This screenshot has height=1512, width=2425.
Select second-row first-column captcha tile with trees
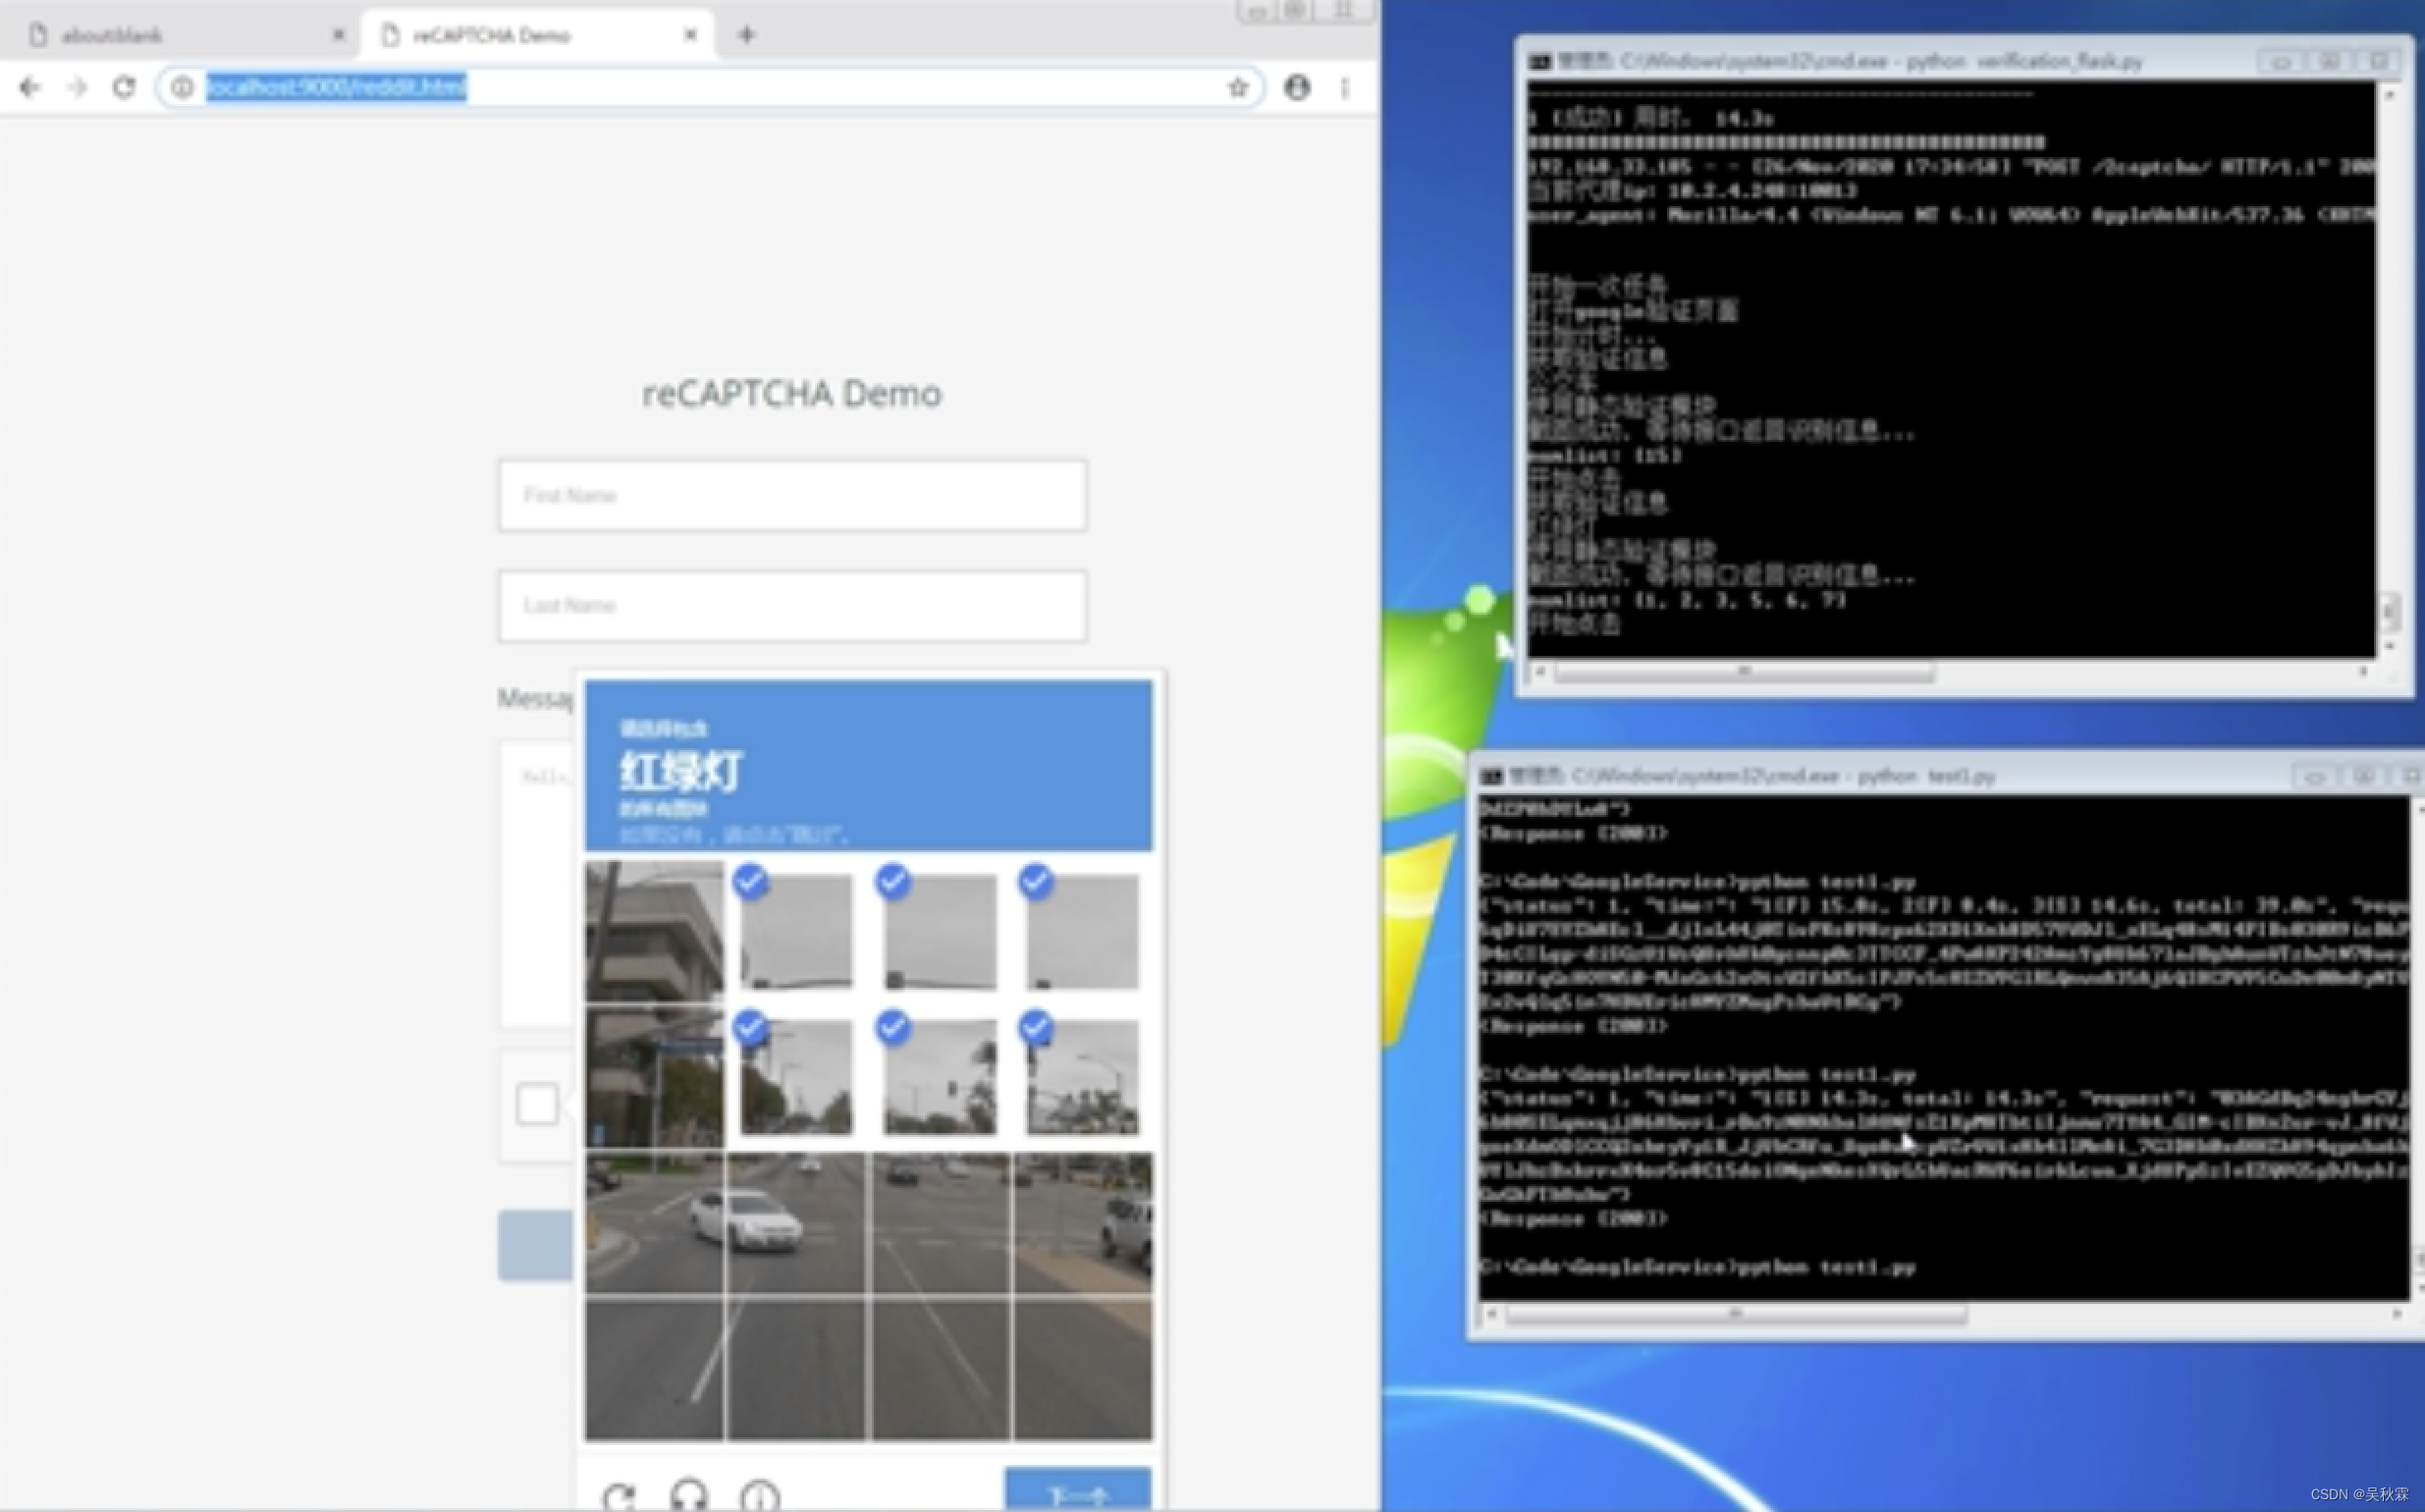point(654,1078)
